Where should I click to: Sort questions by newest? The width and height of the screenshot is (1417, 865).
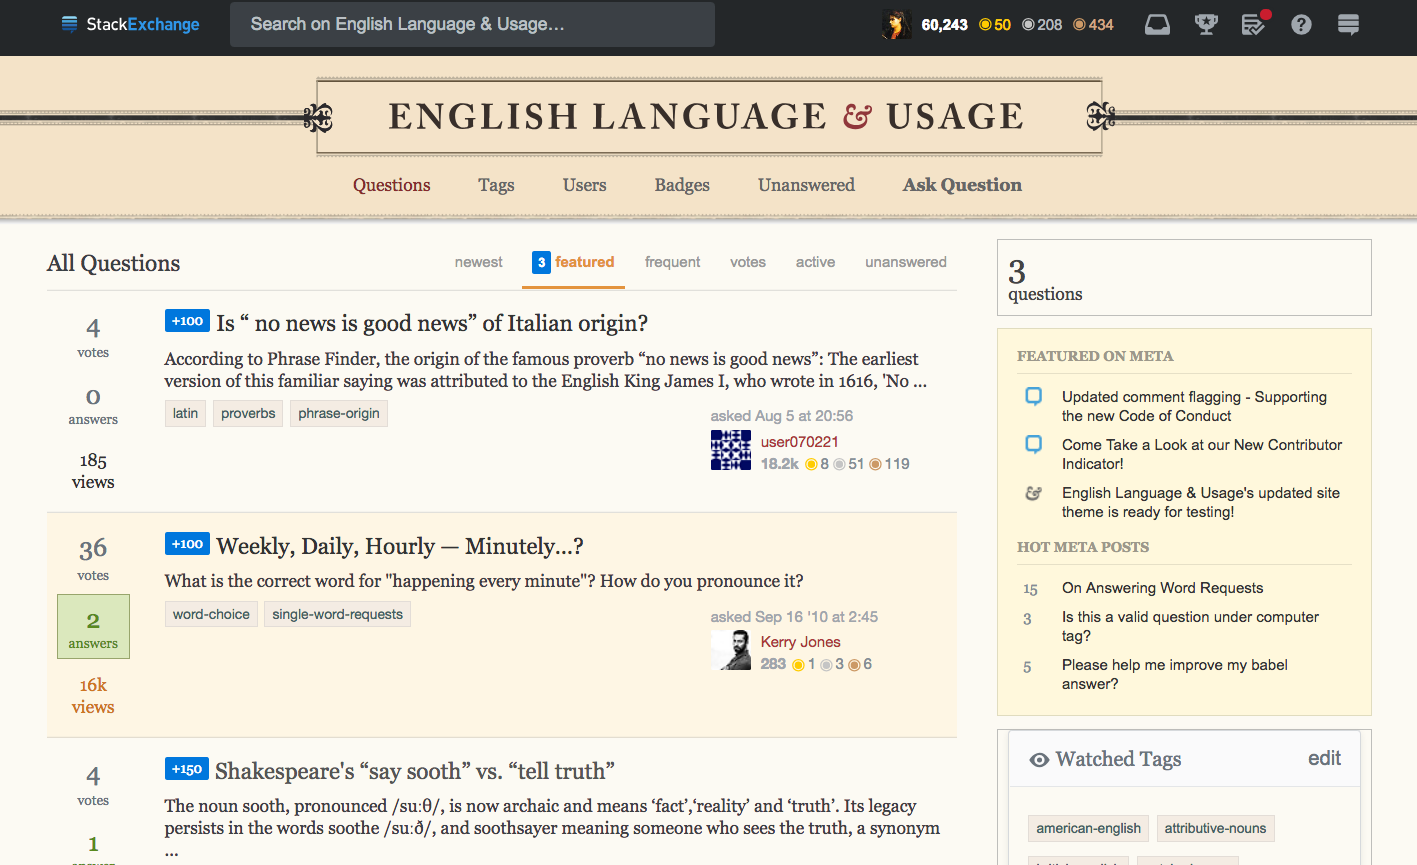[x=479, y=262]
